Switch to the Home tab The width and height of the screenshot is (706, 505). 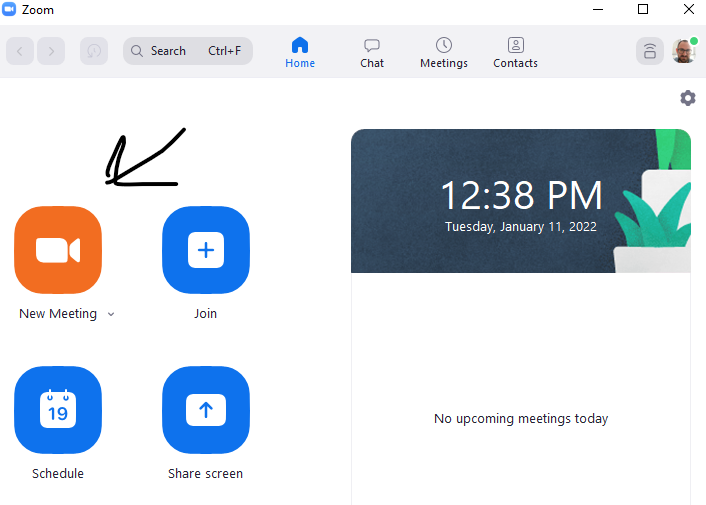point(300,52)
